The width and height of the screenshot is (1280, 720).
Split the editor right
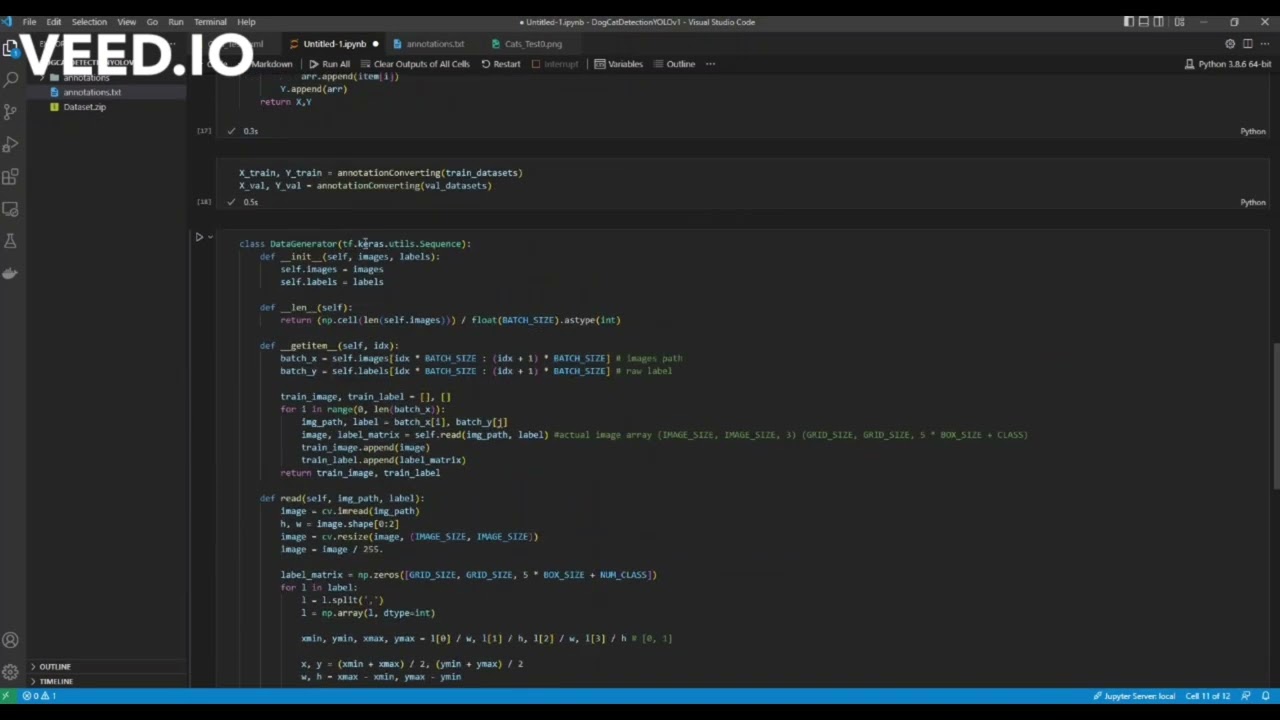(x=1247, y=44)
